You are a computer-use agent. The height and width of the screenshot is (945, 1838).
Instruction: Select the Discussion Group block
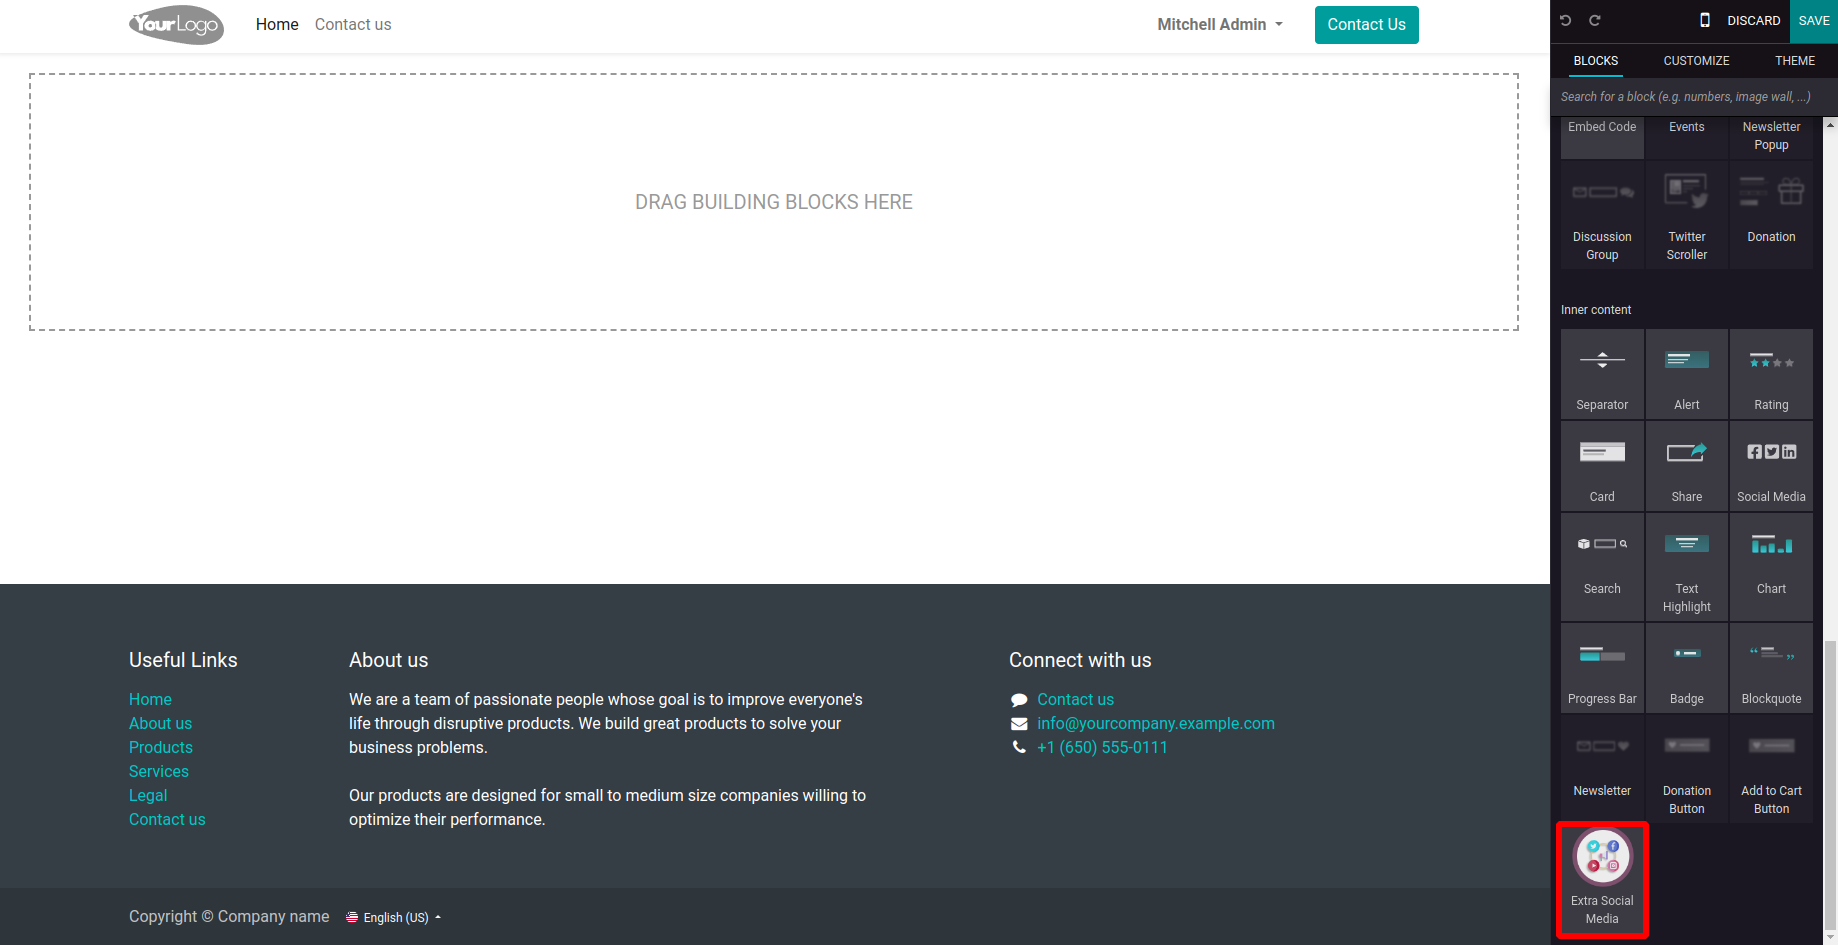coord(1602,215)
